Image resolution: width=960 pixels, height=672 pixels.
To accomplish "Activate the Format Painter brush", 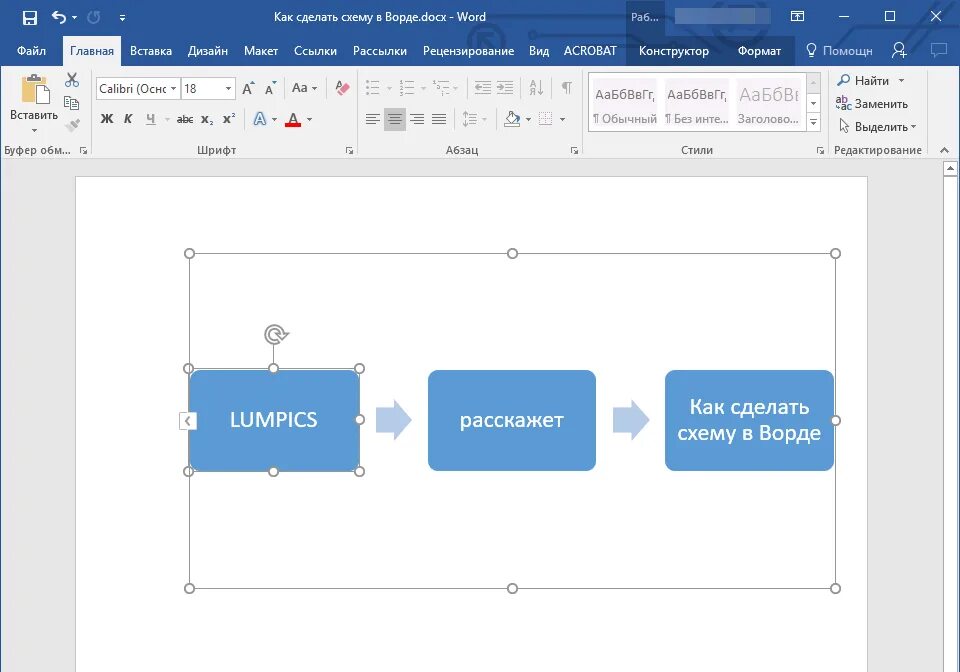I will [72, 125].
